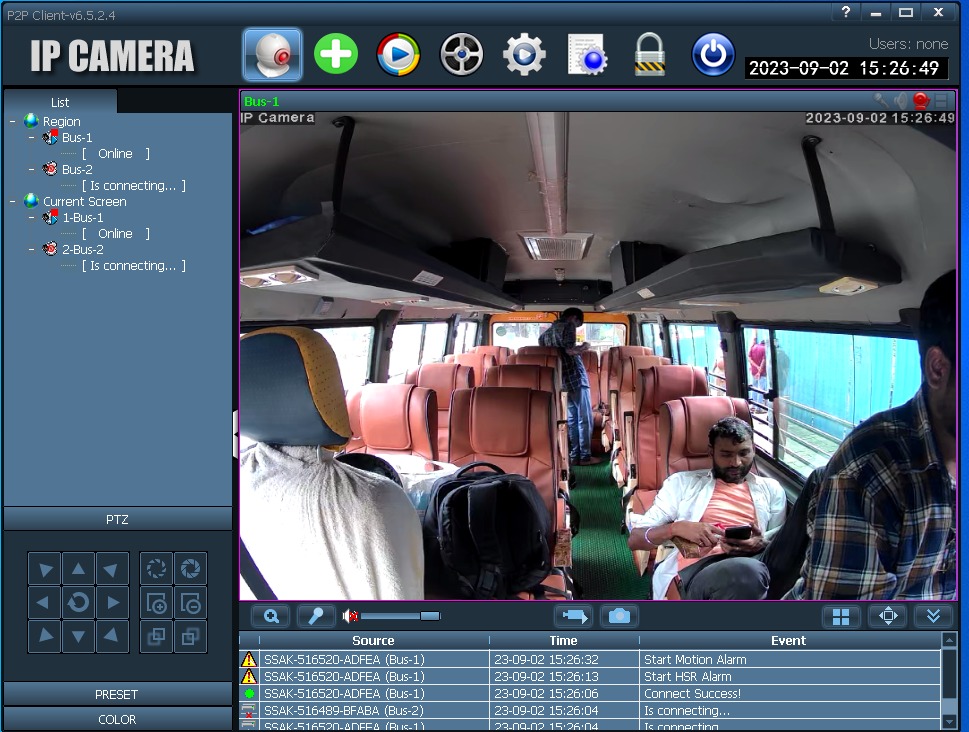Select Bus-2 under Region

click(77, 170)
